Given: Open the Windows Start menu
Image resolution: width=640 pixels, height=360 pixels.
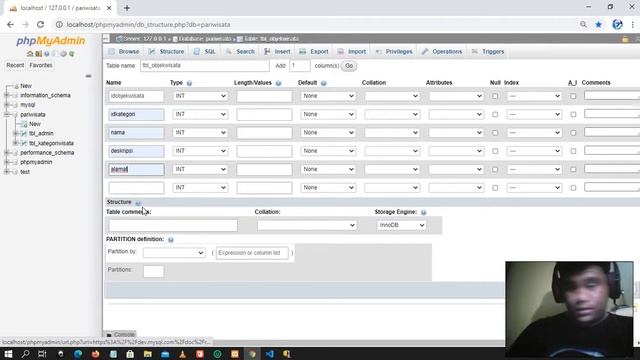Looking at the screenshot, I should (x=8, y=354).
